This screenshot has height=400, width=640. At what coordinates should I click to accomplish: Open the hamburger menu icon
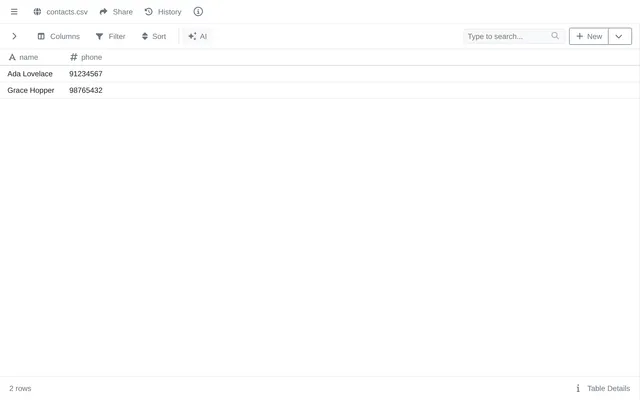14,12
